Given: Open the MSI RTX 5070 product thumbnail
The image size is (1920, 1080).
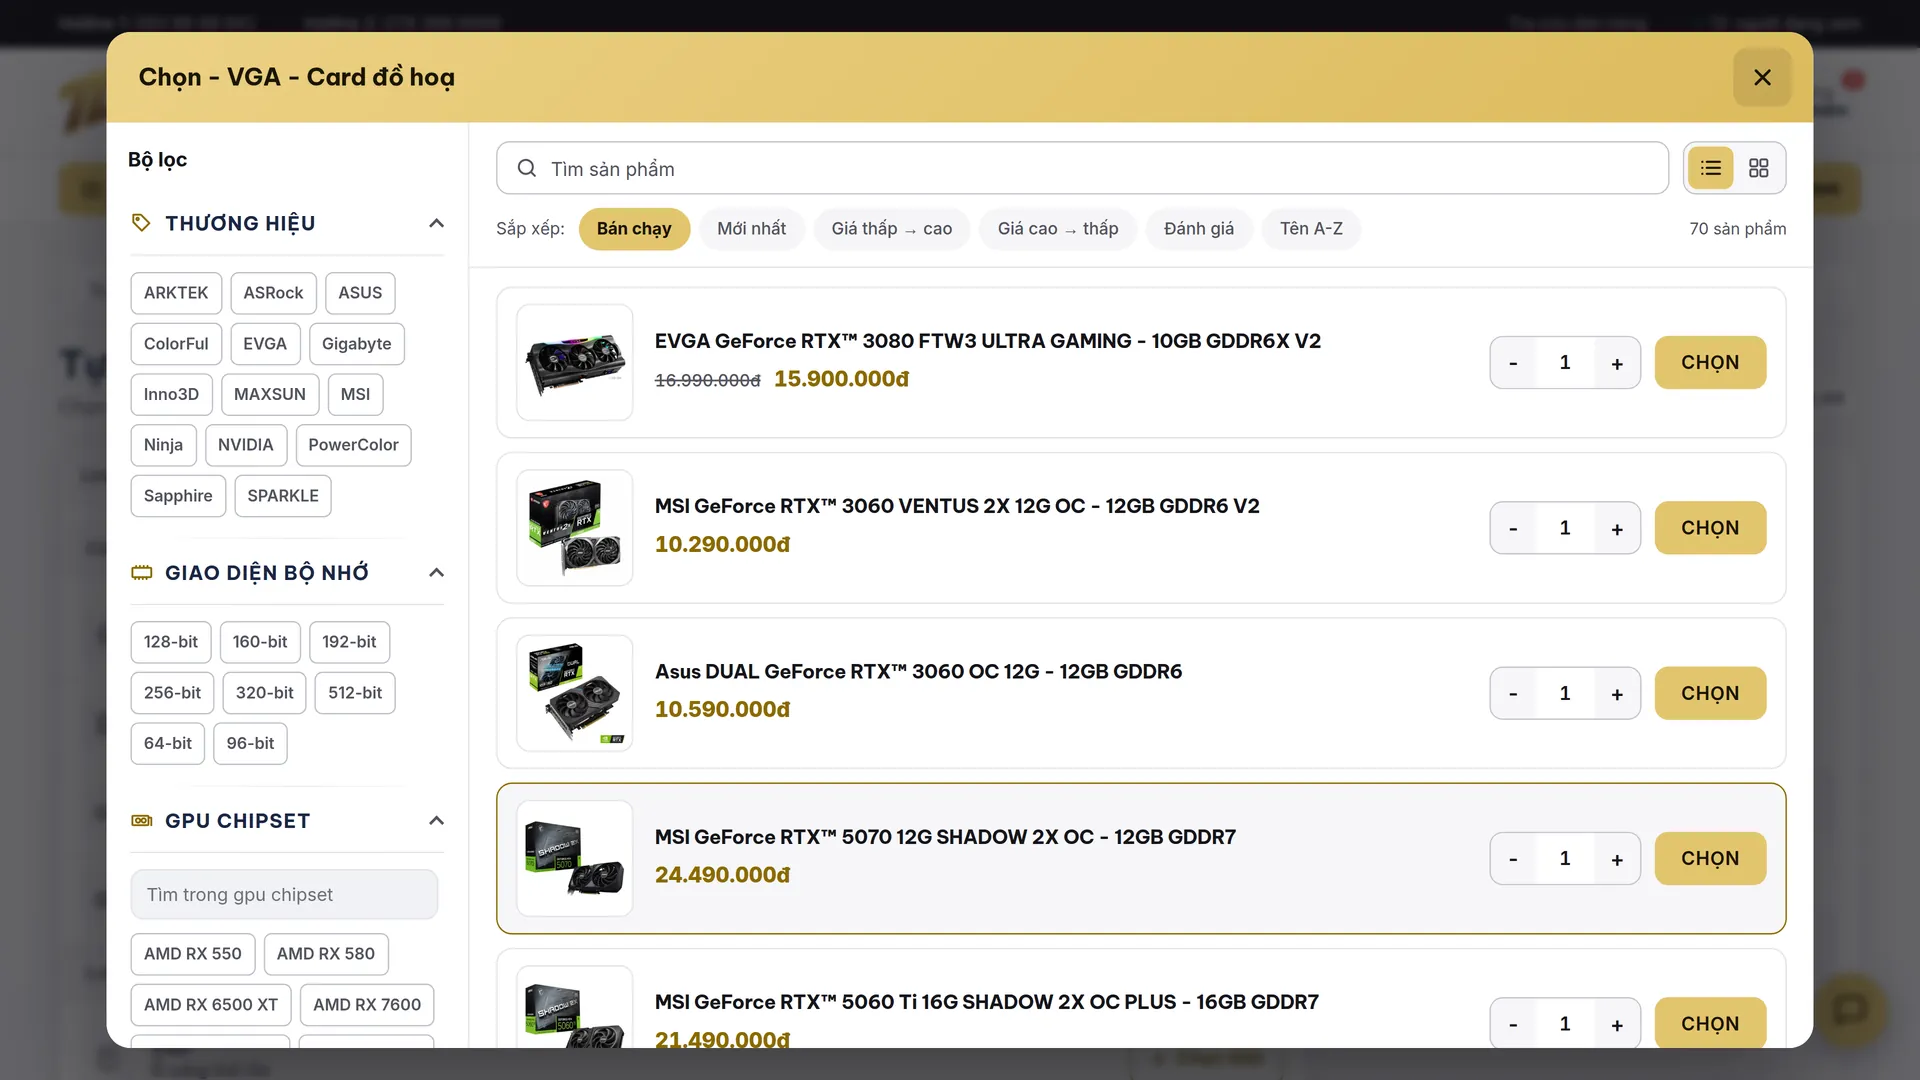Looking at the screenshot, I should 575,858.
